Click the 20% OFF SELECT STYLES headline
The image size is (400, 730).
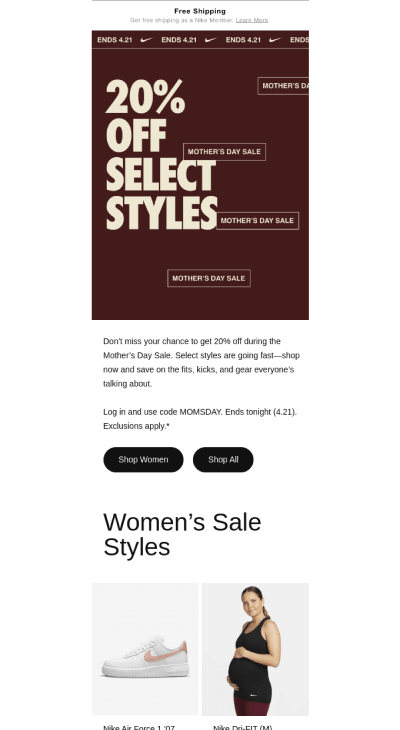pyautogui.click(x=161, y=155)
